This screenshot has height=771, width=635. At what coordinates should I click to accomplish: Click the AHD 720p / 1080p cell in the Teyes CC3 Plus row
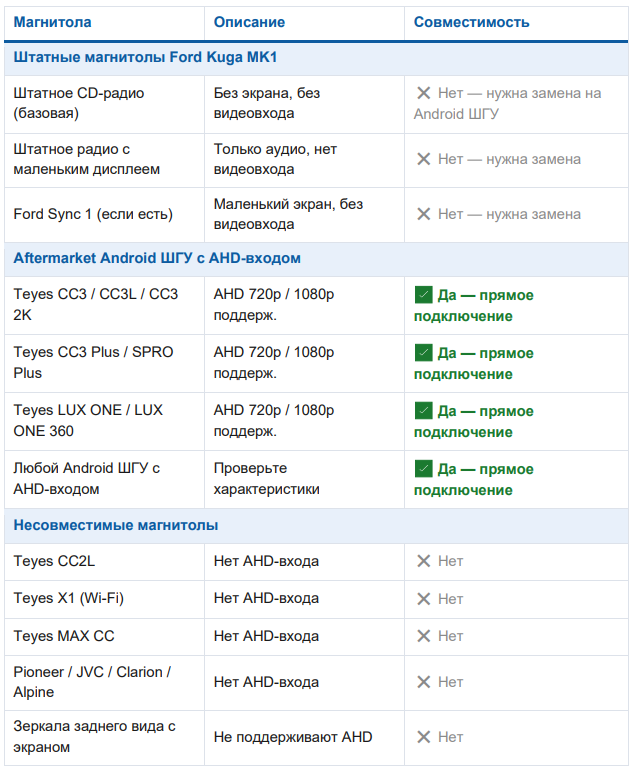tap(304, 363)
